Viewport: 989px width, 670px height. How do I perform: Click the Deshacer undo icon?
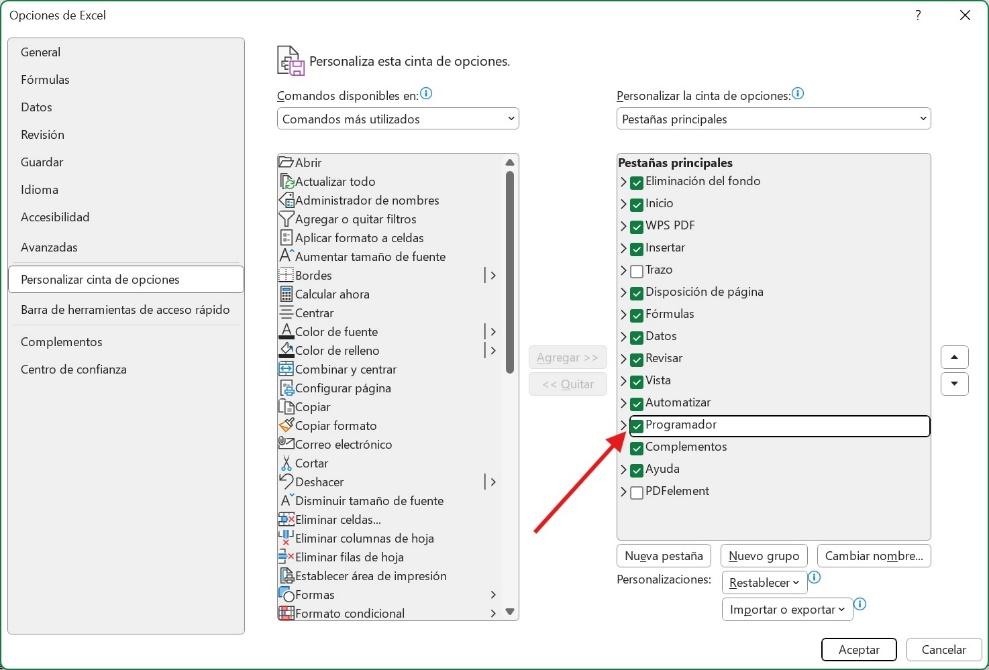(286, 482)
